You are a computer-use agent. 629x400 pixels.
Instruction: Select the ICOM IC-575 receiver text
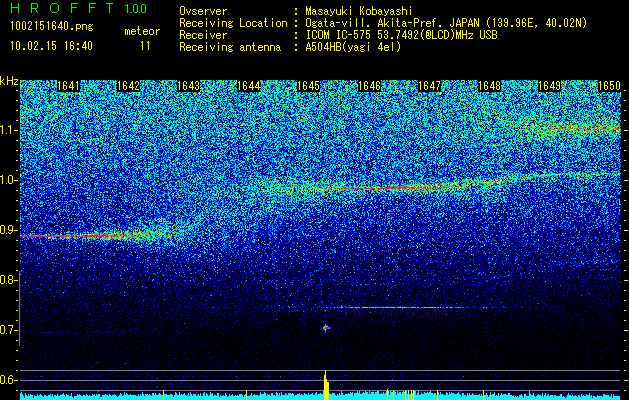(x=401, y=35)
